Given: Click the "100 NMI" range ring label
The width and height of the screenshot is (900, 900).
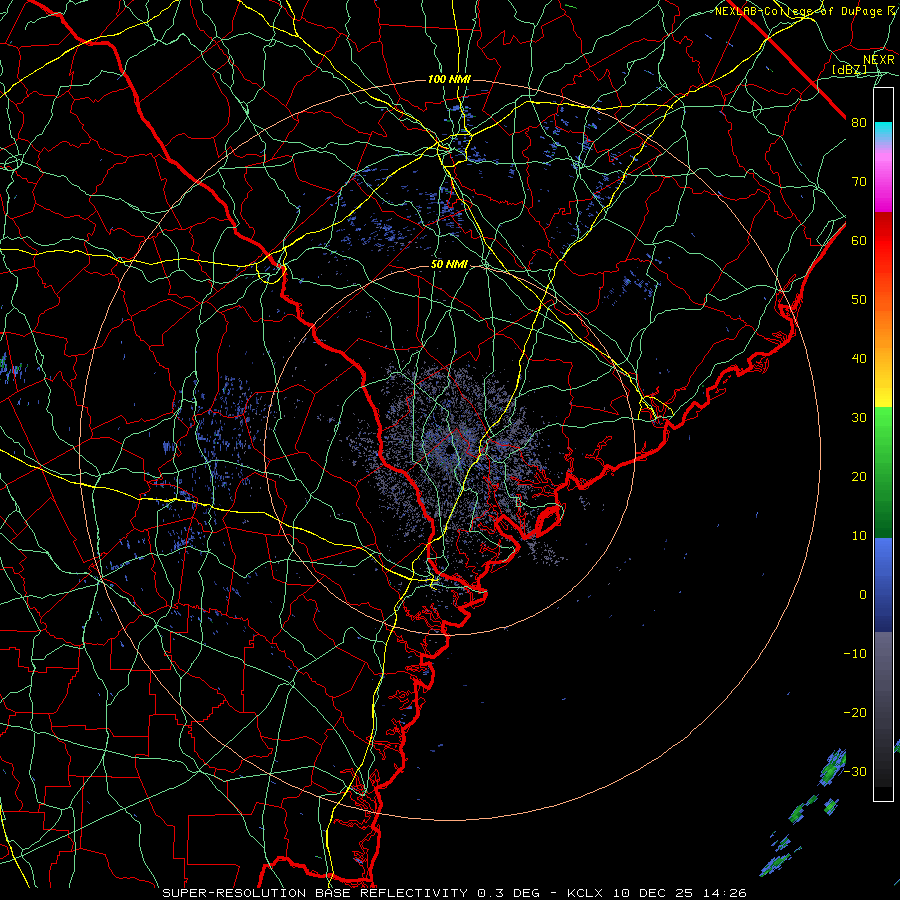Looking at the screenshot, I should coord(449,79).
